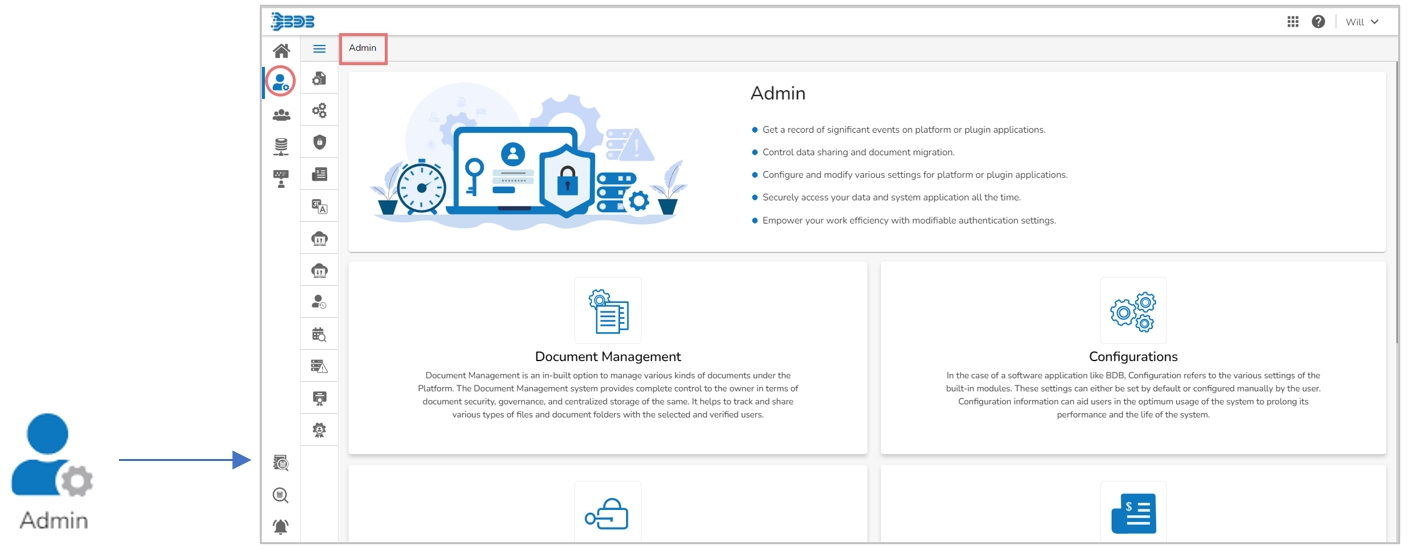Click the Admin heading text
Viewport: 1407px width, 550px height.
tap(778, 93)
